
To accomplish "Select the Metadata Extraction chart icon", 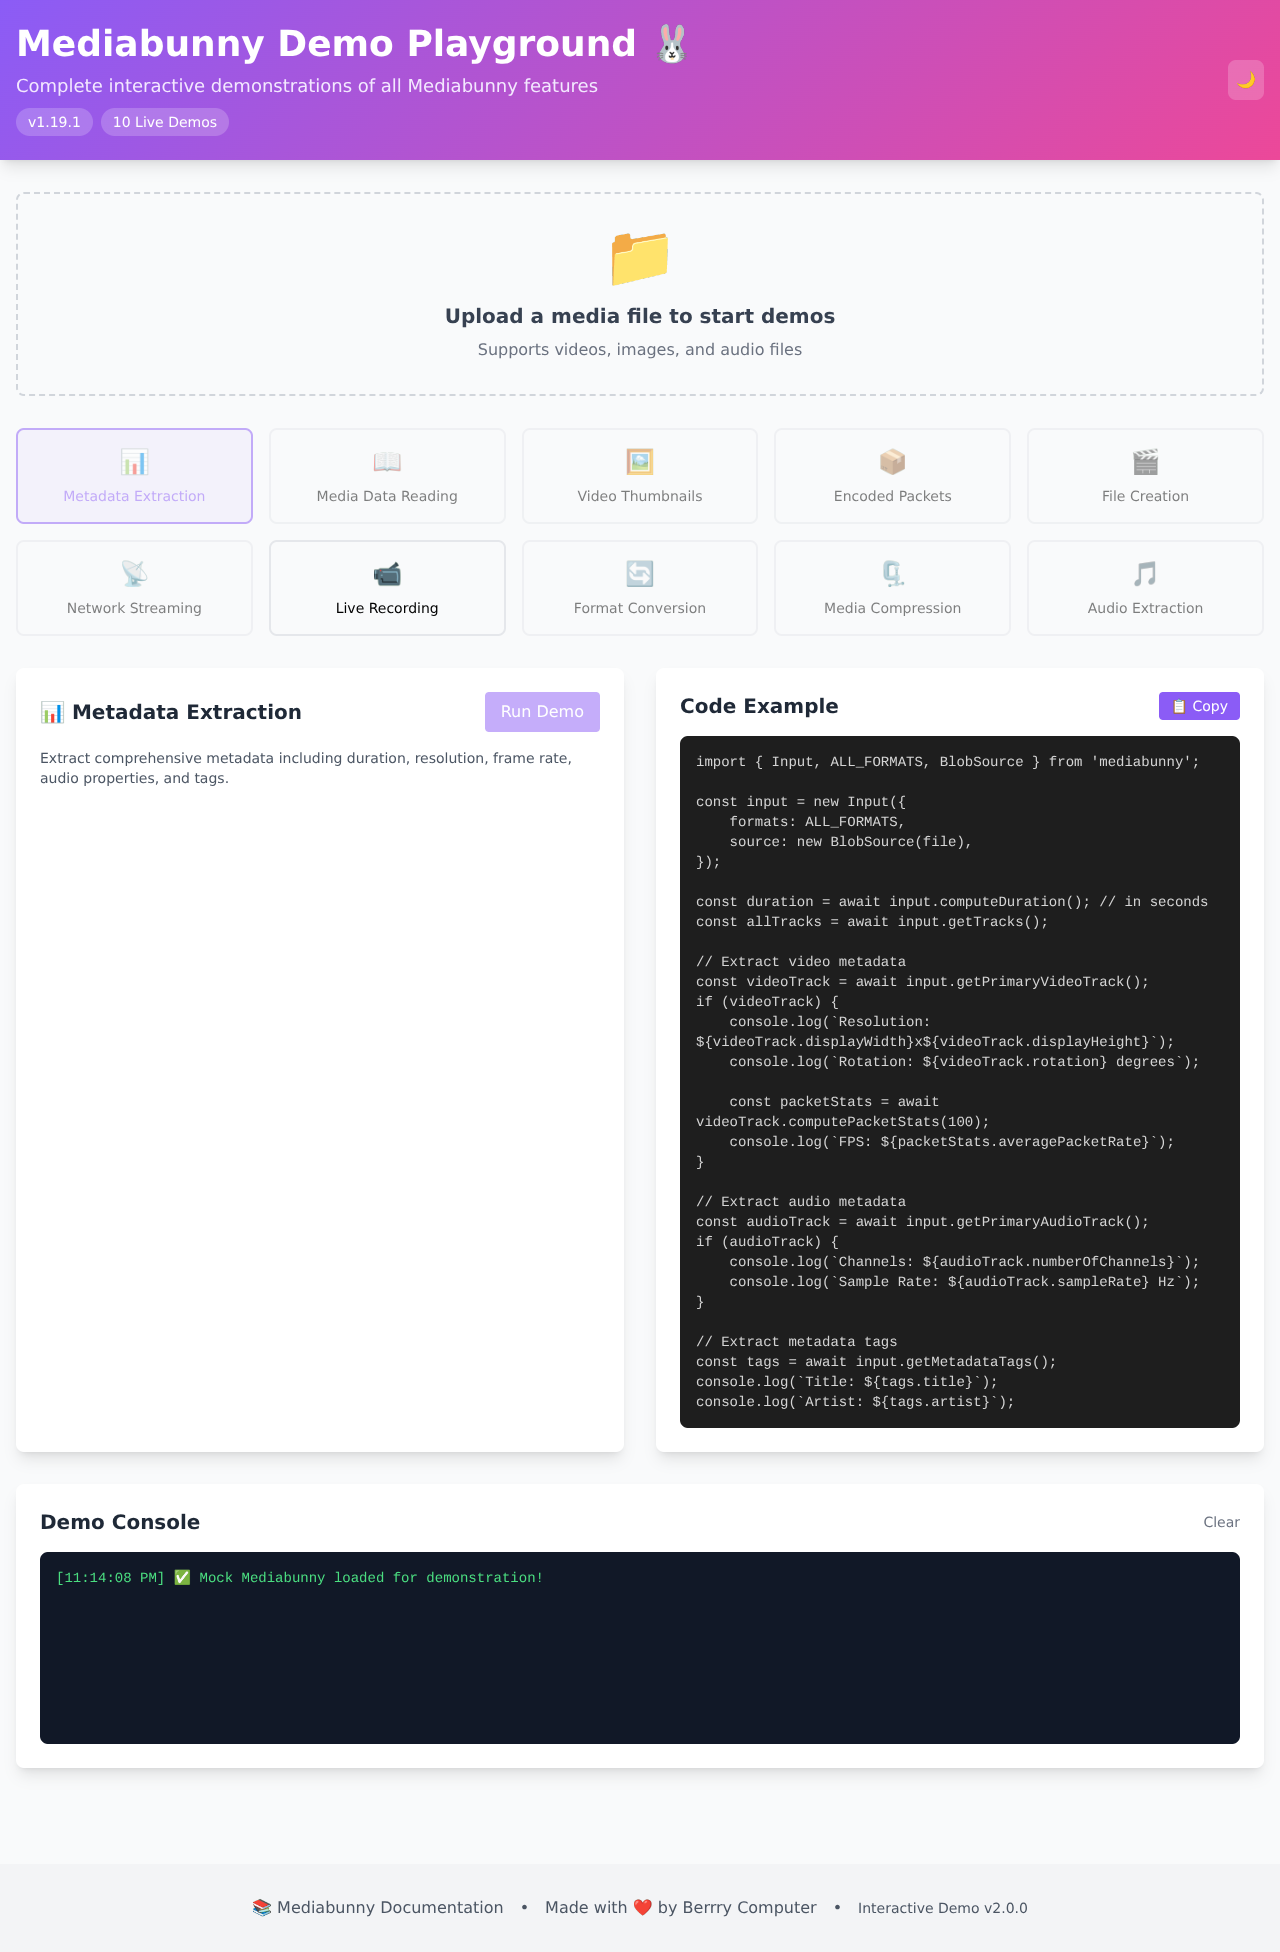I will coord(134,462).
